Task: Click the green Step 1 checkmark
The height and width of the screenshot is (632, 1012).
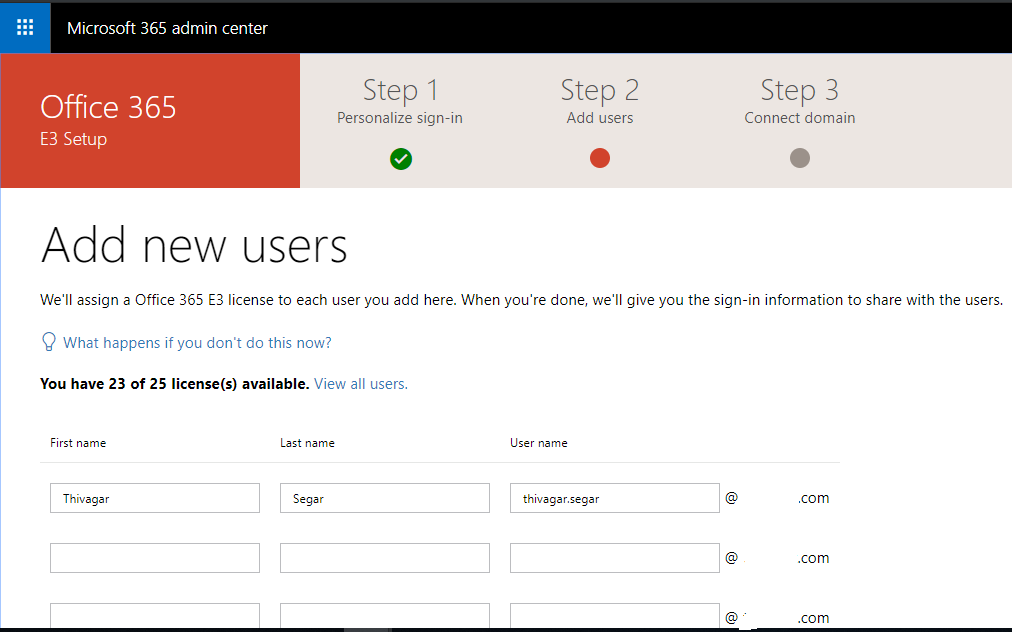Action: click(x=400, y=158)
